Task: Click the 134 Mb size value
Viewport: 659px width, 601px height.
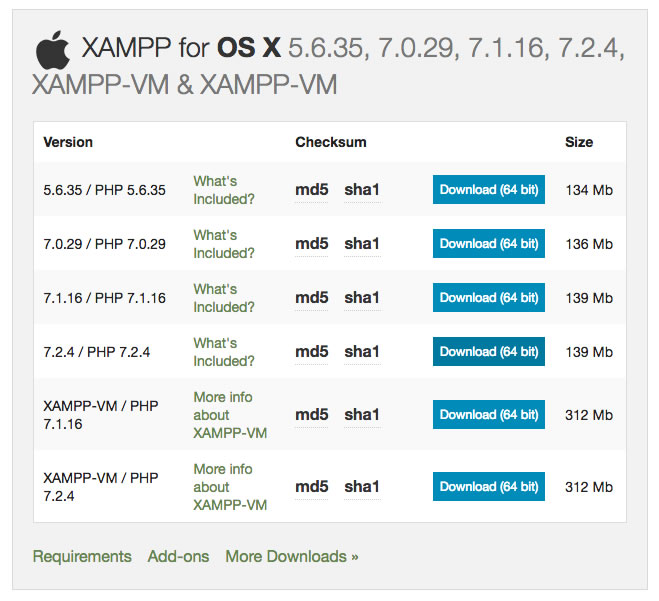Action: tap(589, 190)
